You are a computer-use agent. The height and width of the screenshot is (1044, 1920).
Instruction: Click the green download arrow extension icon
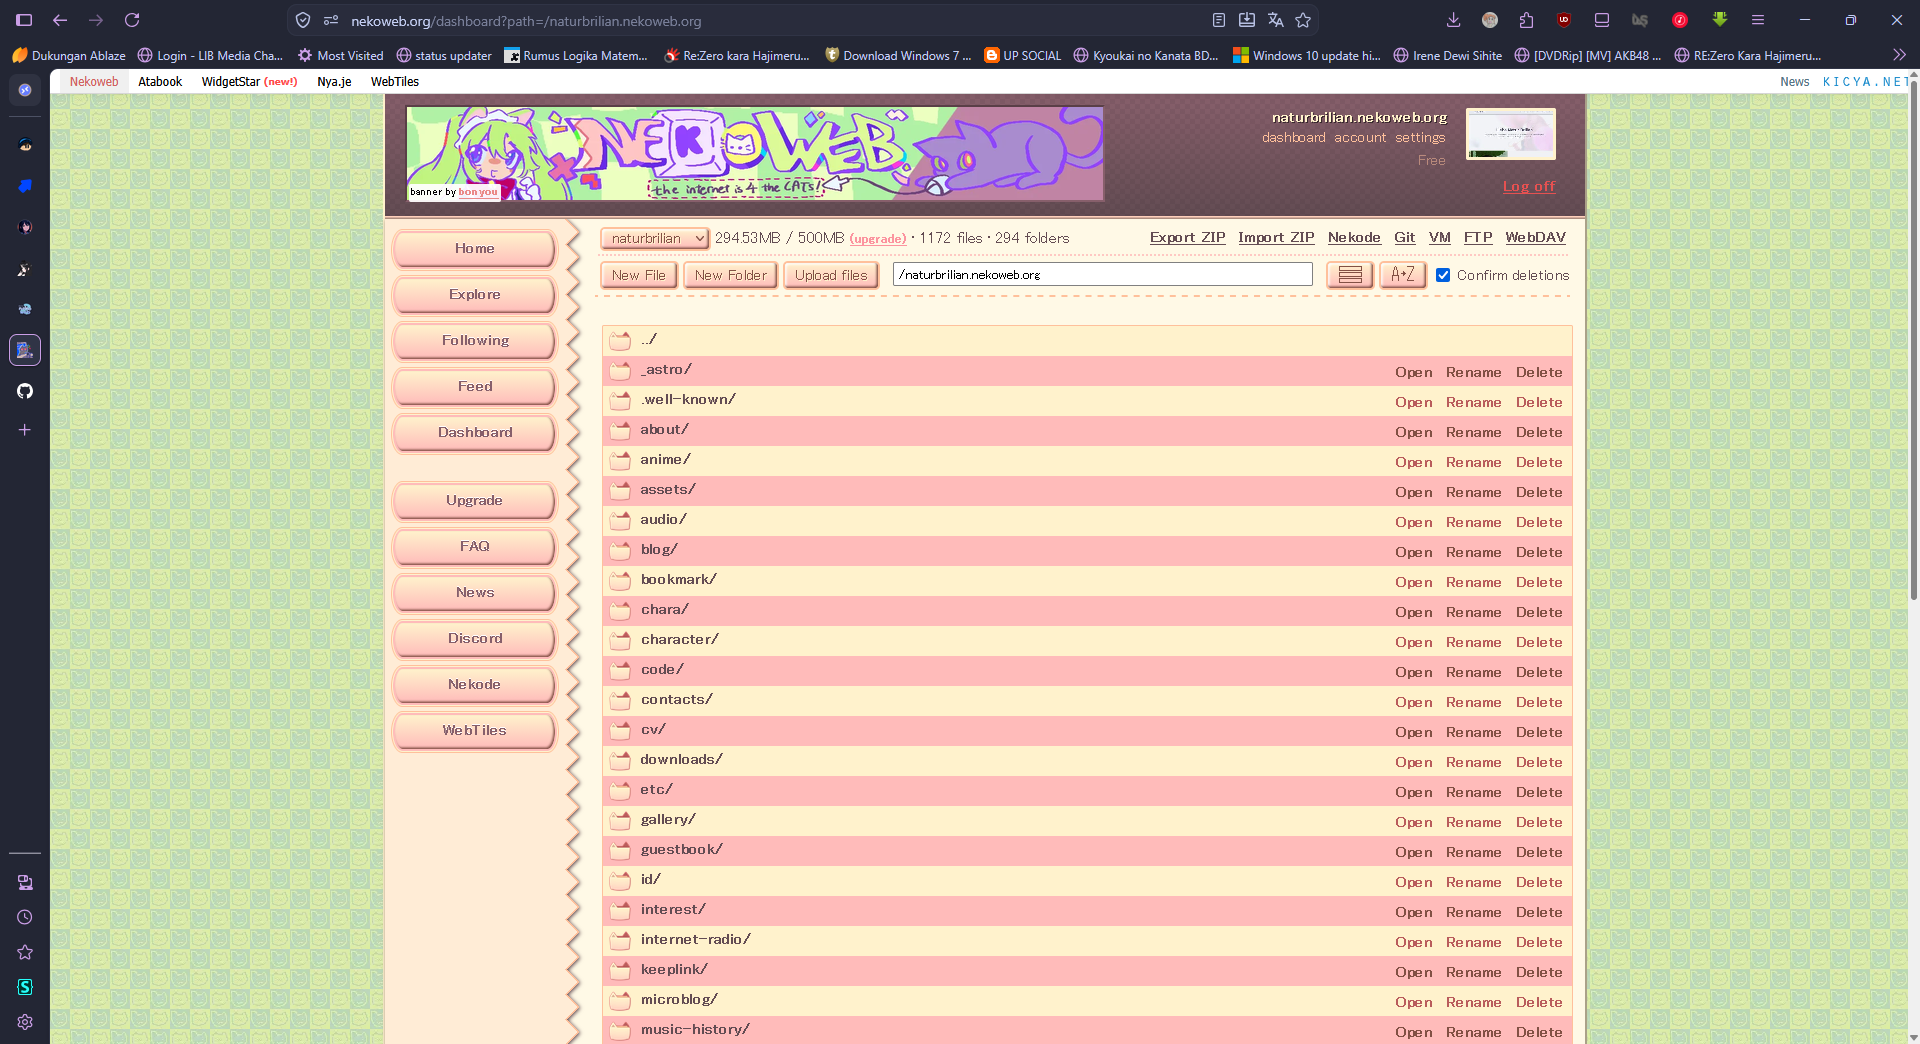point(1720,20)
